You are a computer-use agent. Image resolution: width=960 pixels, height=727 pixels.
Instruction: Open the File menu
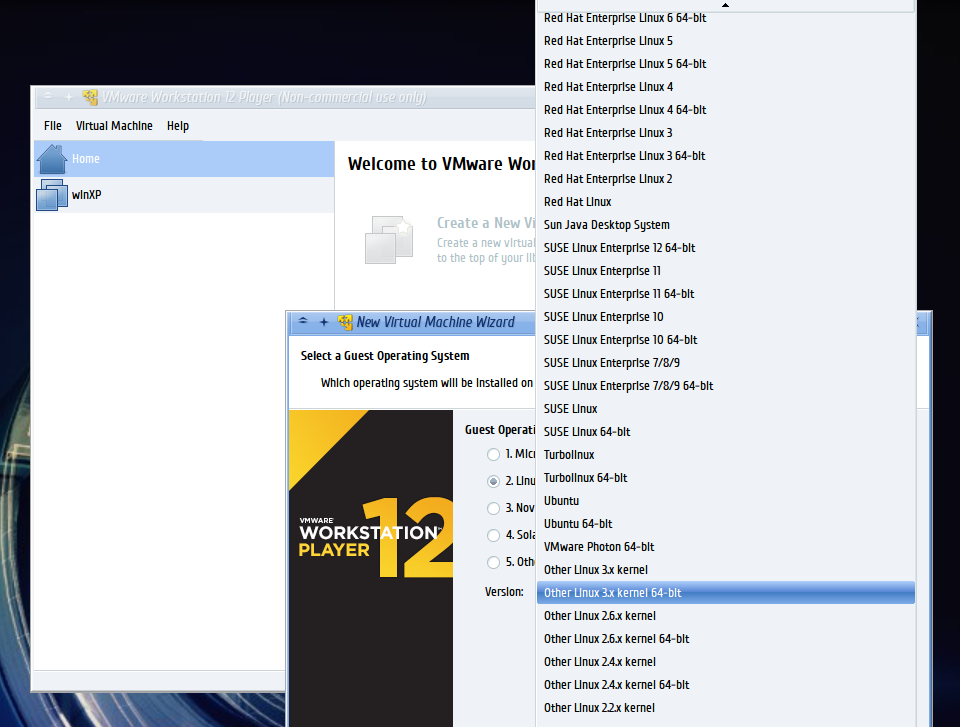click(x=53, y=126)
